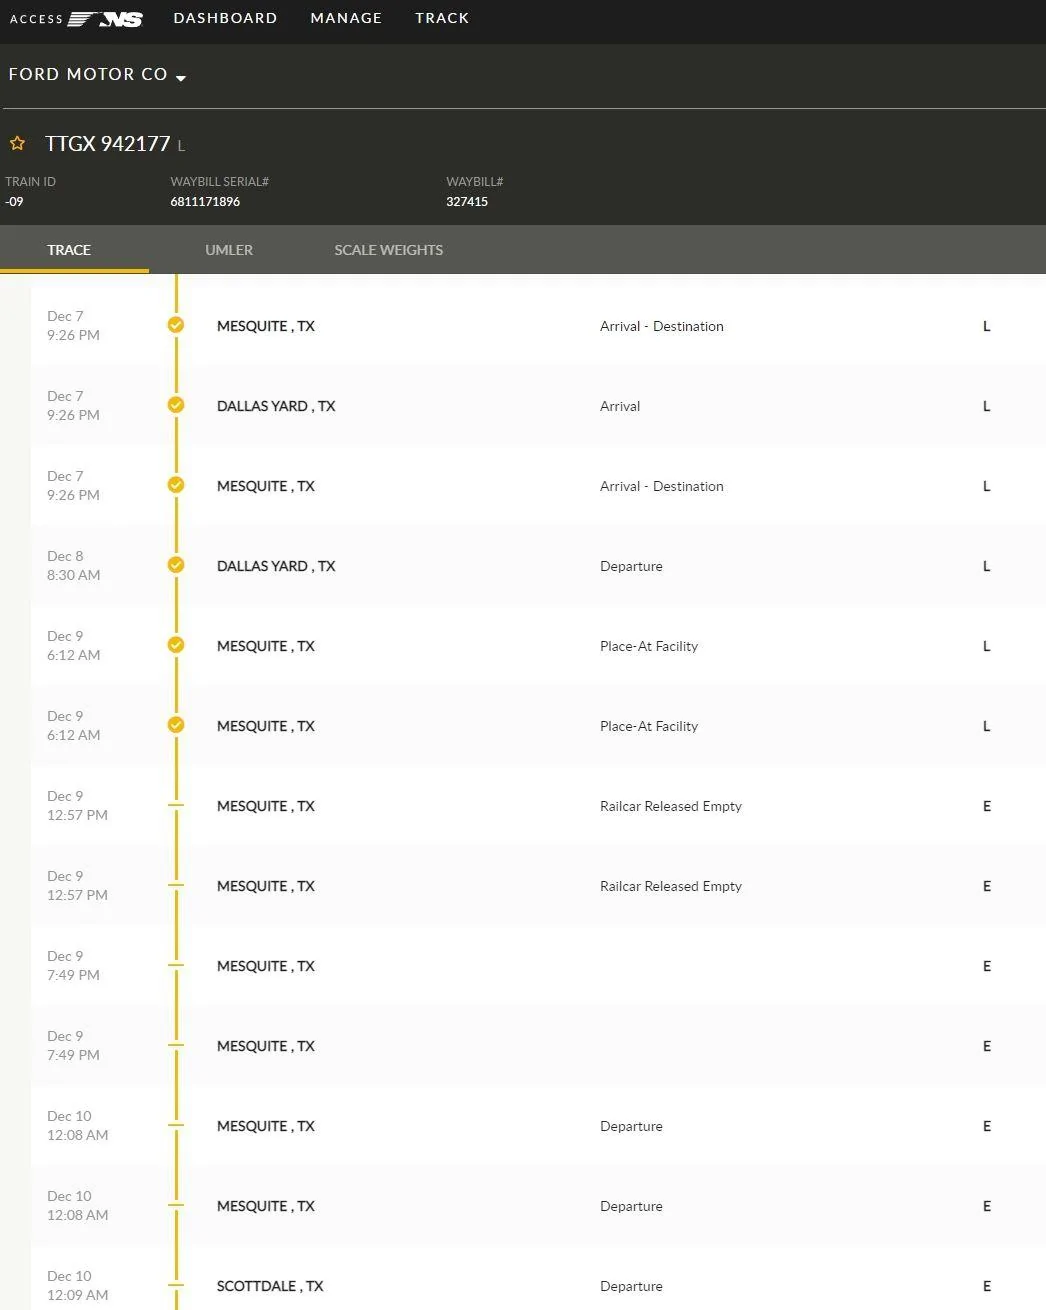This screenshot has height=1310, width=1046.
Task: Click the Departure event on Dec 8 row
Action: (631, 566)
